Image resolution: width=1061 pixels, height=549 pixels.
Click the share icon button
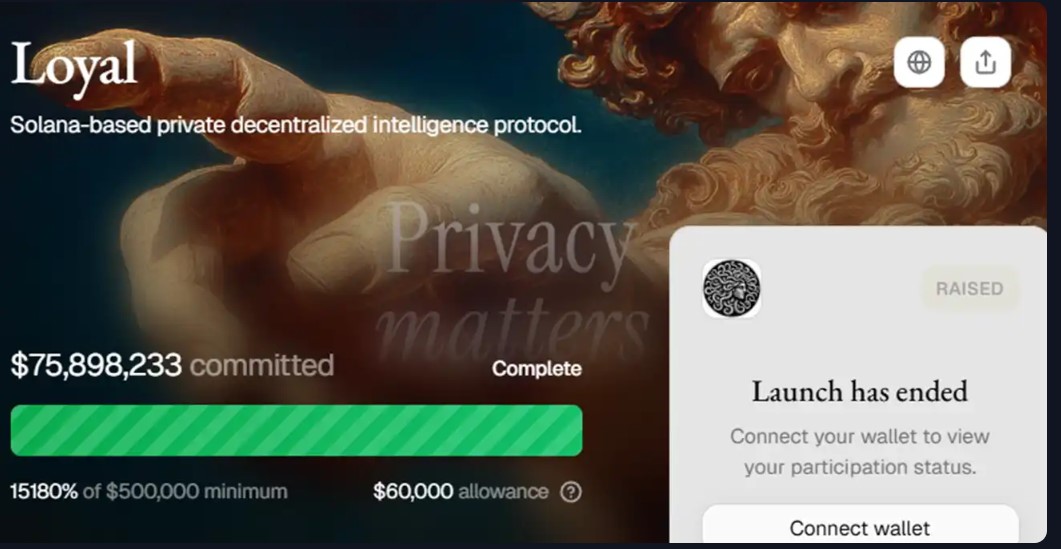point(985,62)
